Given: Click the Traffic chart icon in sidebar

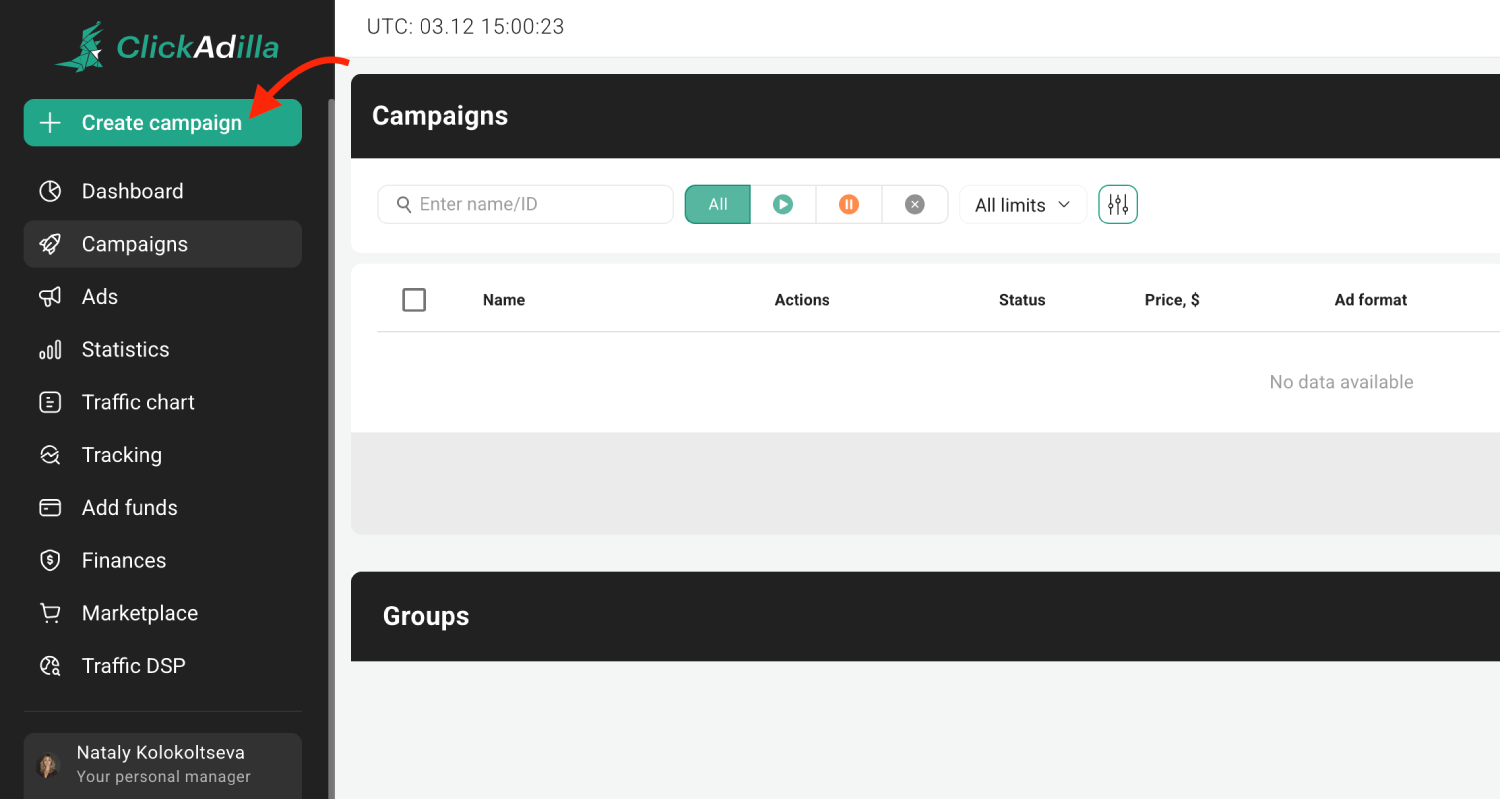Looking at the screenshot, I should coord(50,402).
